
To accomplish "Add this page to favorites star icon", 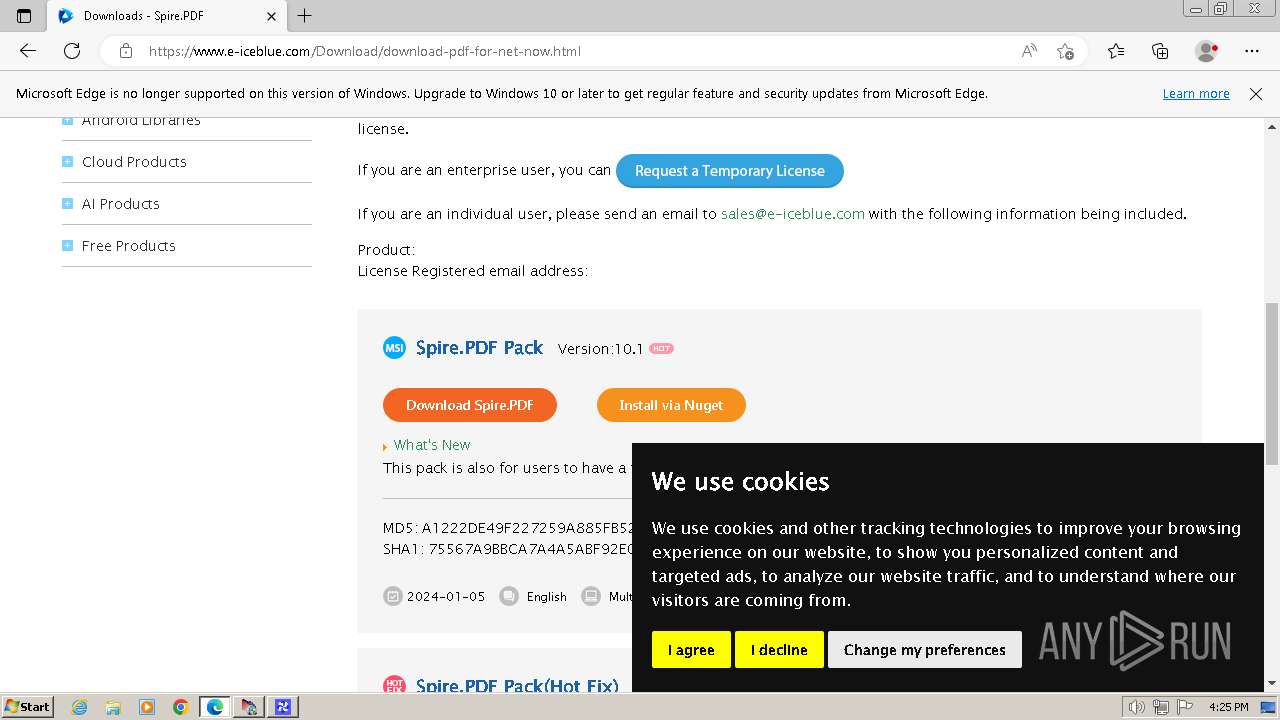I will 1065,51.
